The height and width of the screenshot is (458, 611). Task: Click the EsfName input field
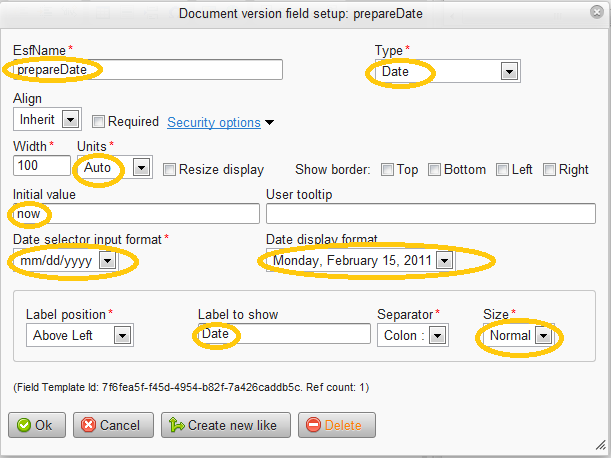(x=148, y=70)
